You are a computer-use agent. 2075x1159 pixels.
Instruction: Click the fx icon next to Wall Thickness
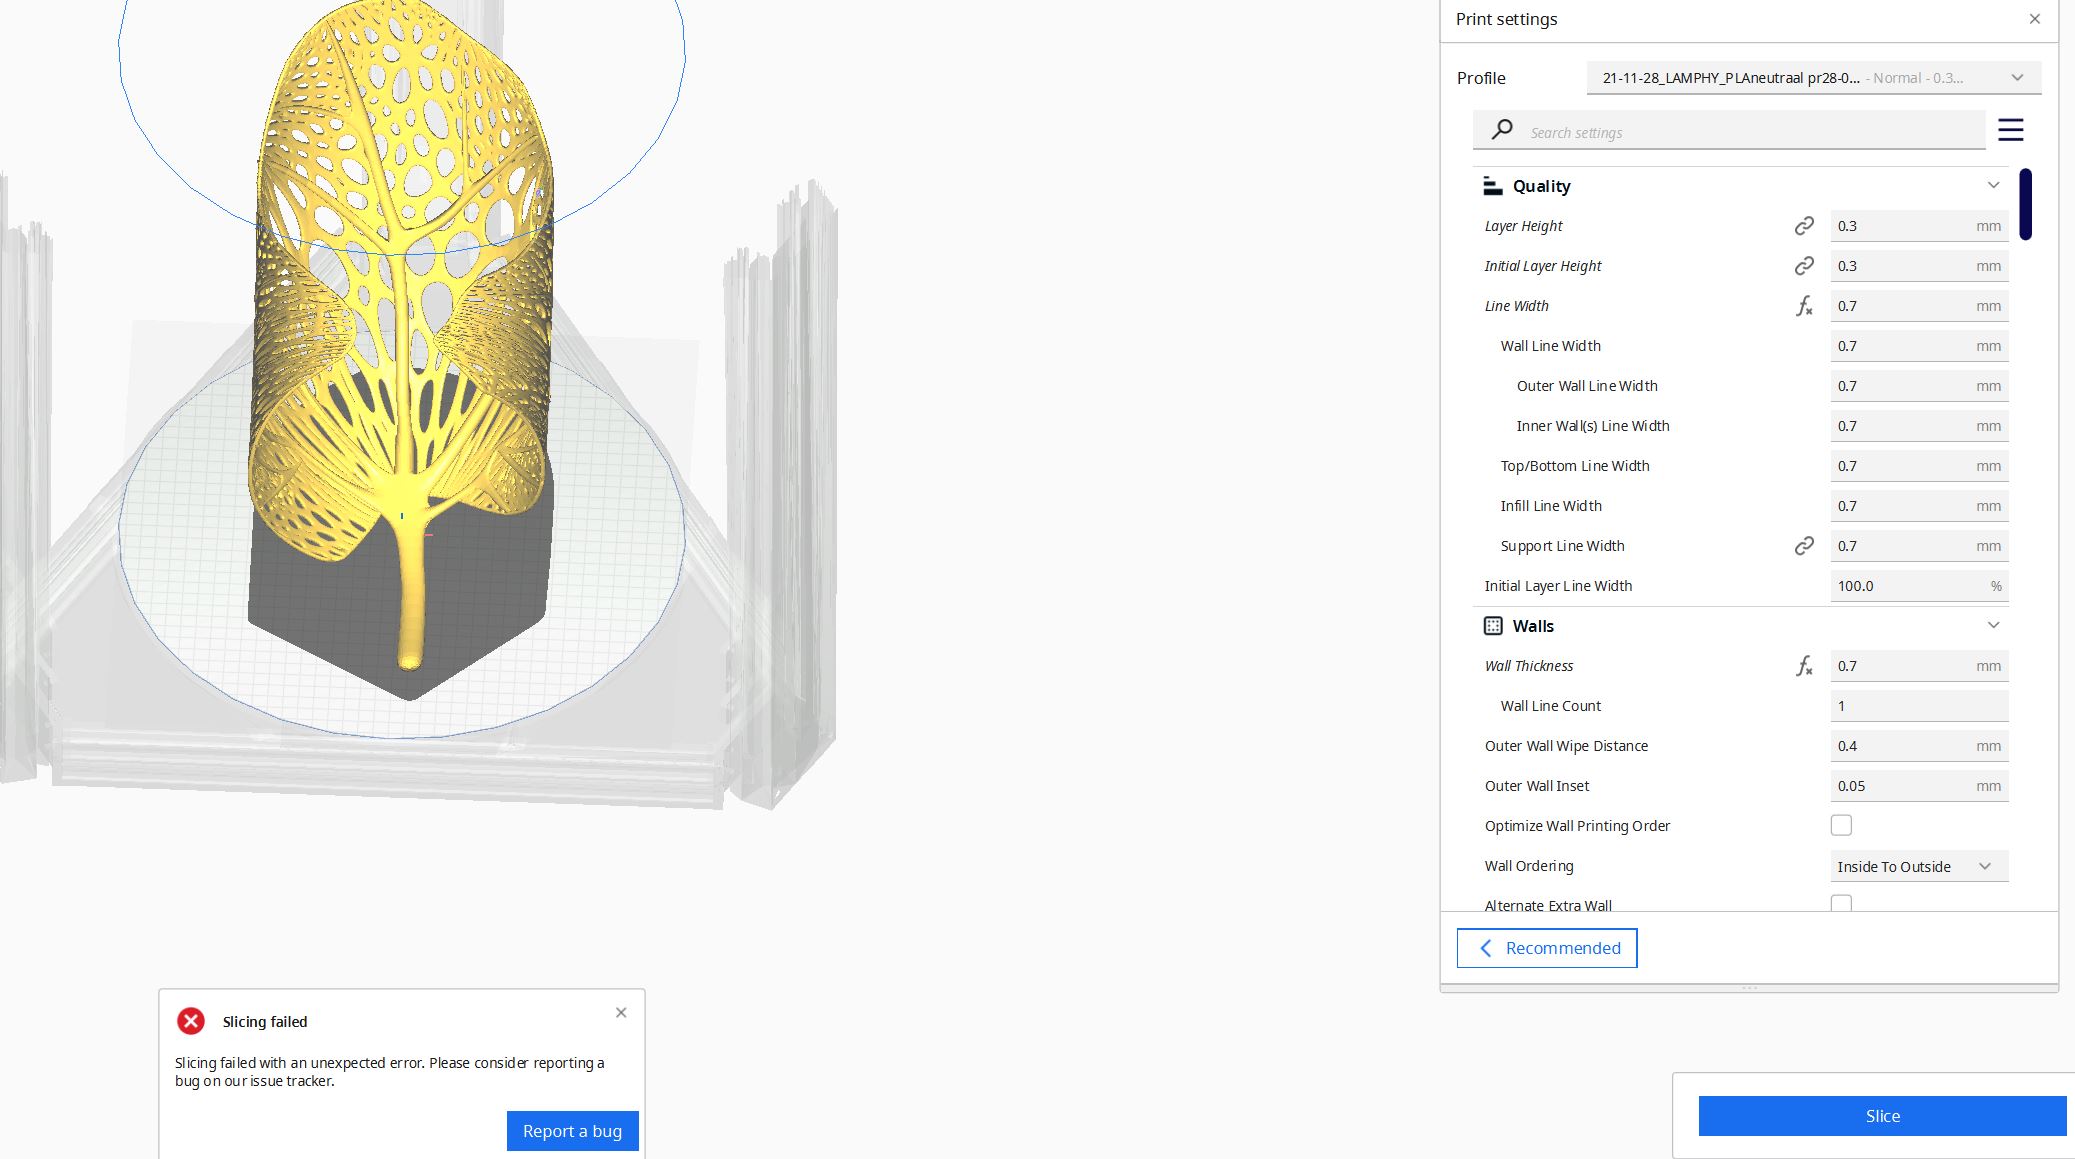[1804, 667]
